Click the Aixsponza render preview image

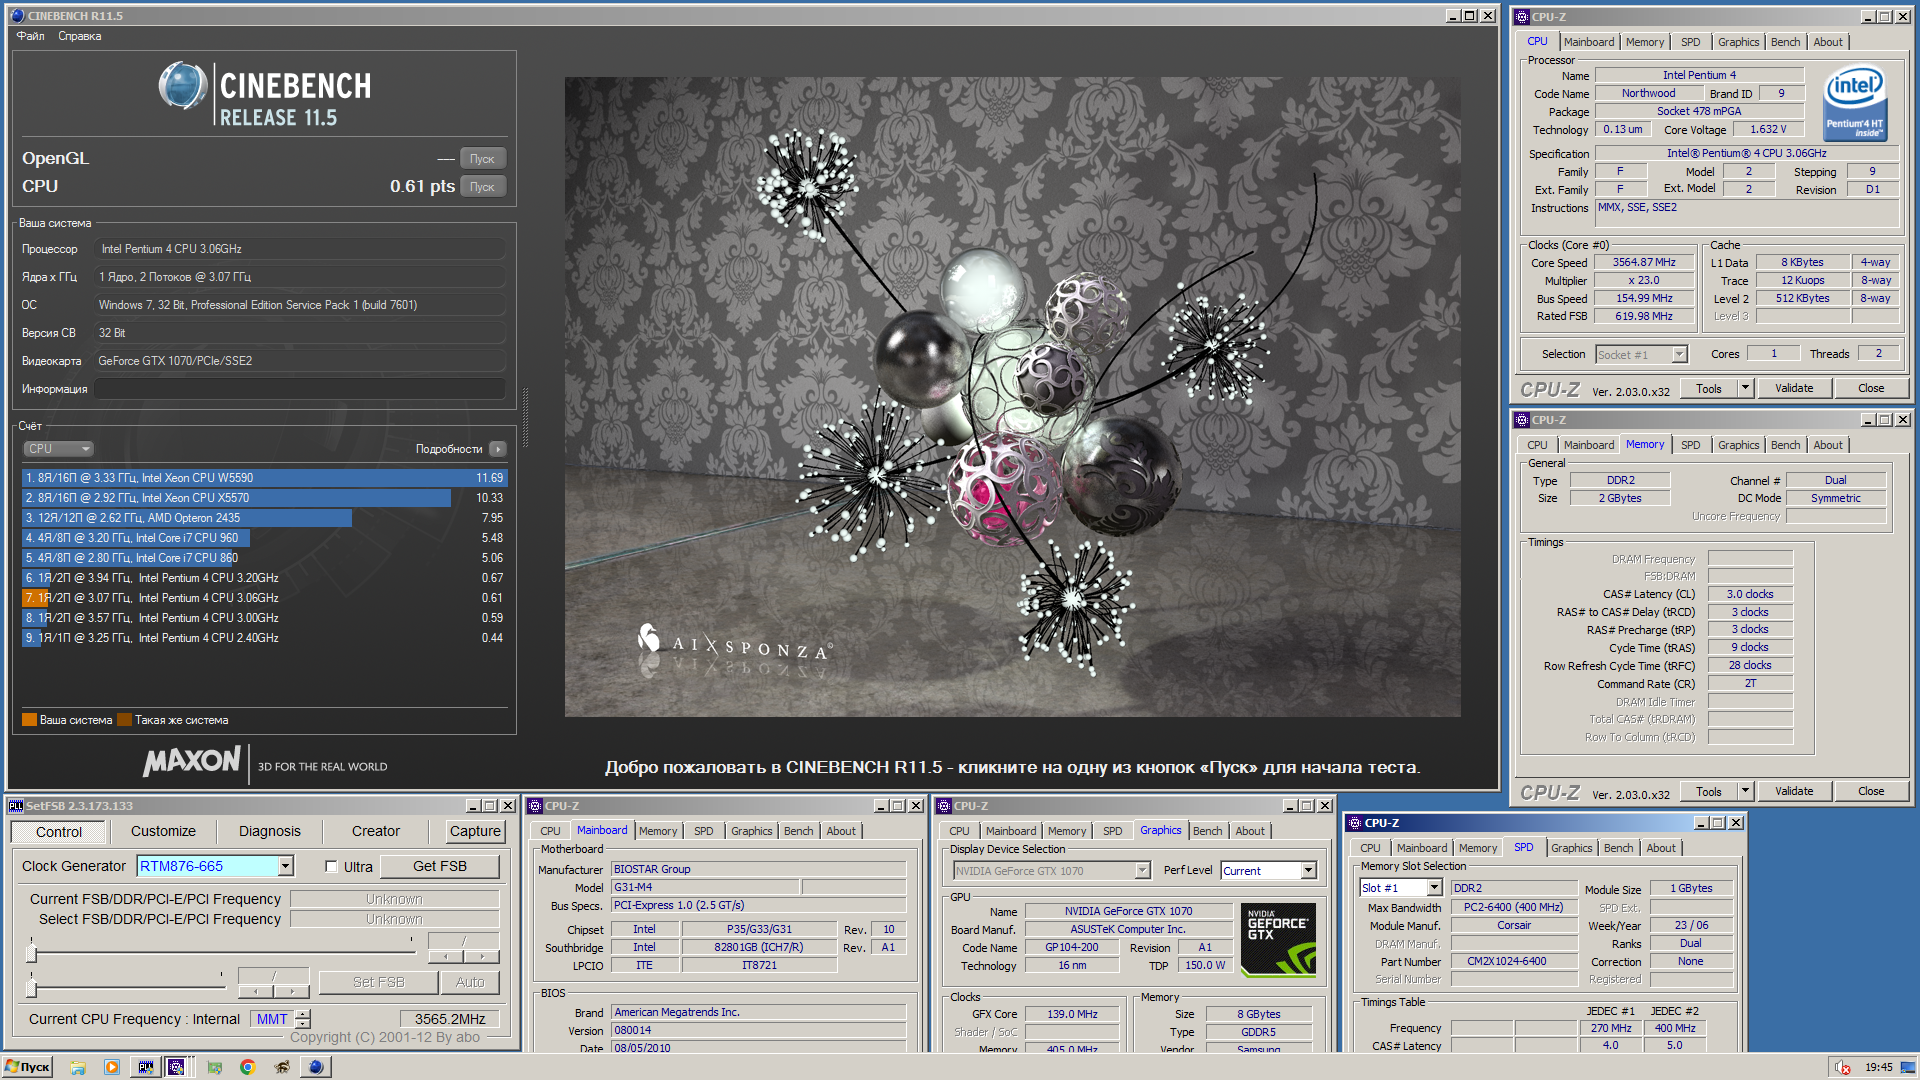[x=1012, y=397]
